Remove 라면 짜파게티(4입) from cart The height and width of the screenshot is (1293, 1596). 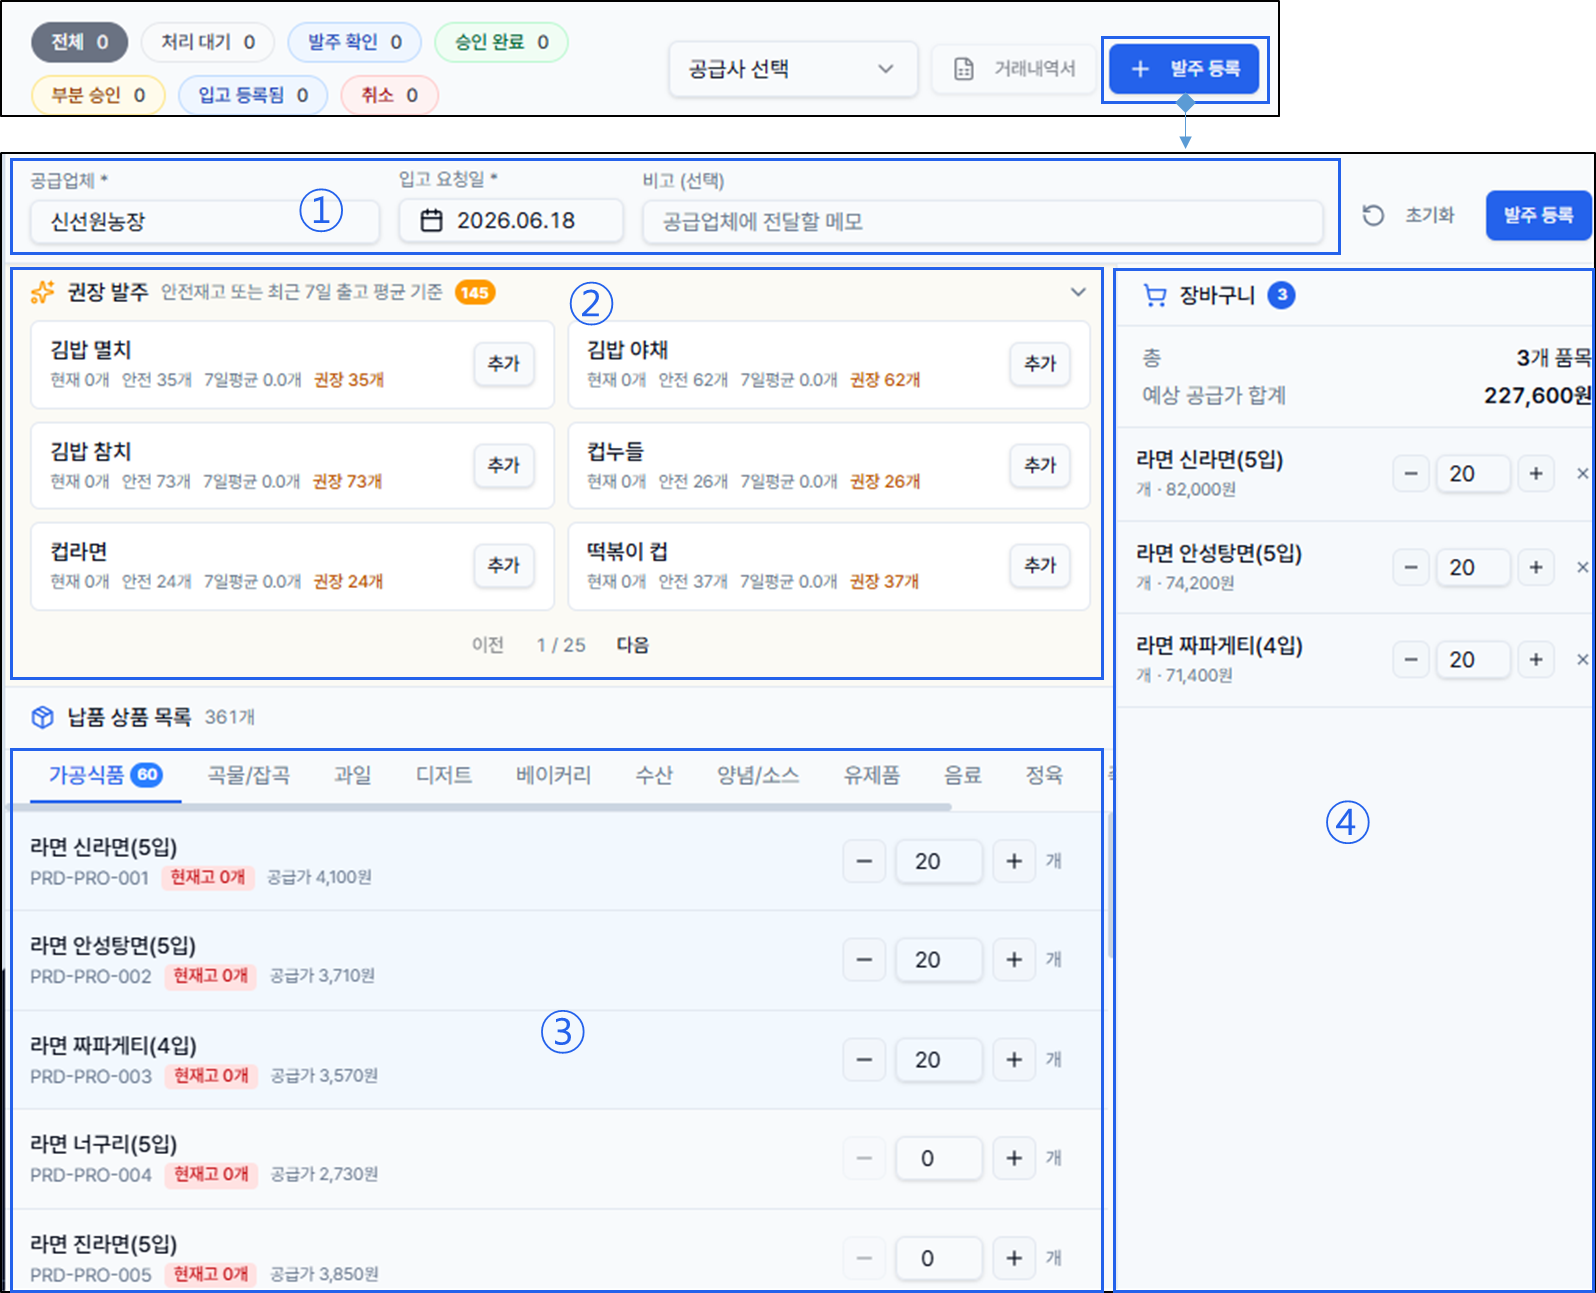[x=1582, y=659]
